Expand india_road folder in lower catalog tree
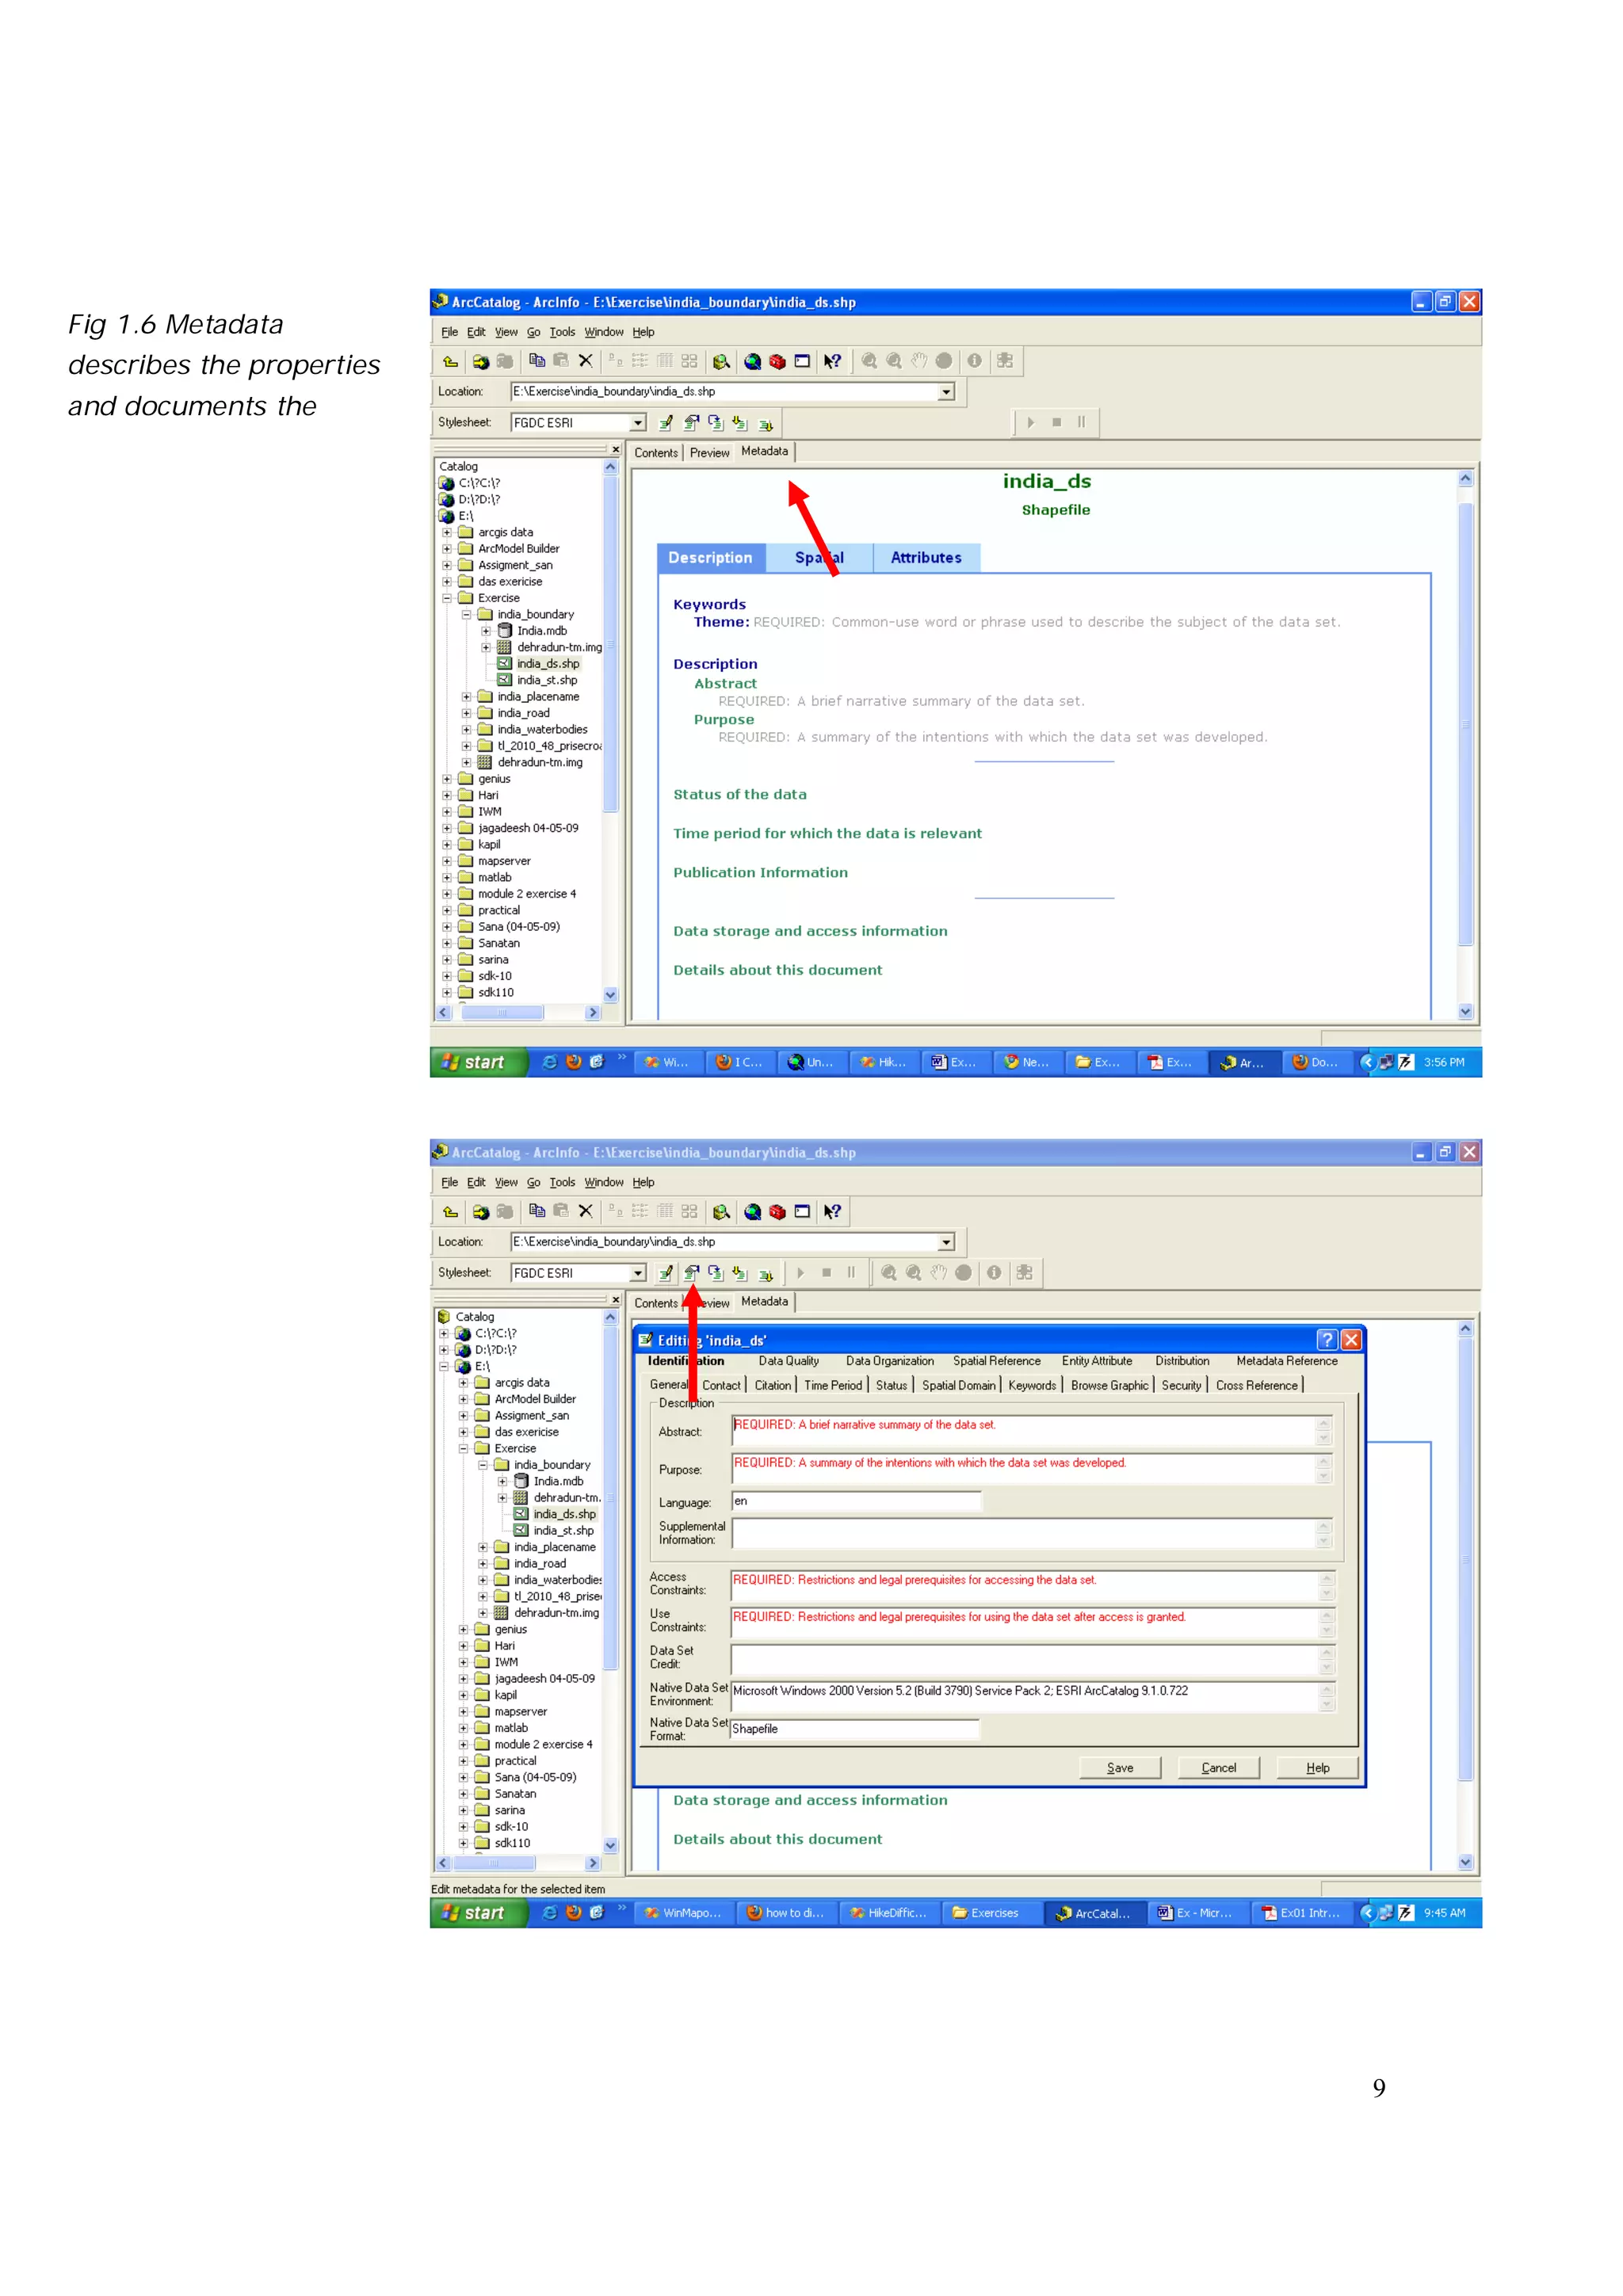 (x=483, y=1564)
